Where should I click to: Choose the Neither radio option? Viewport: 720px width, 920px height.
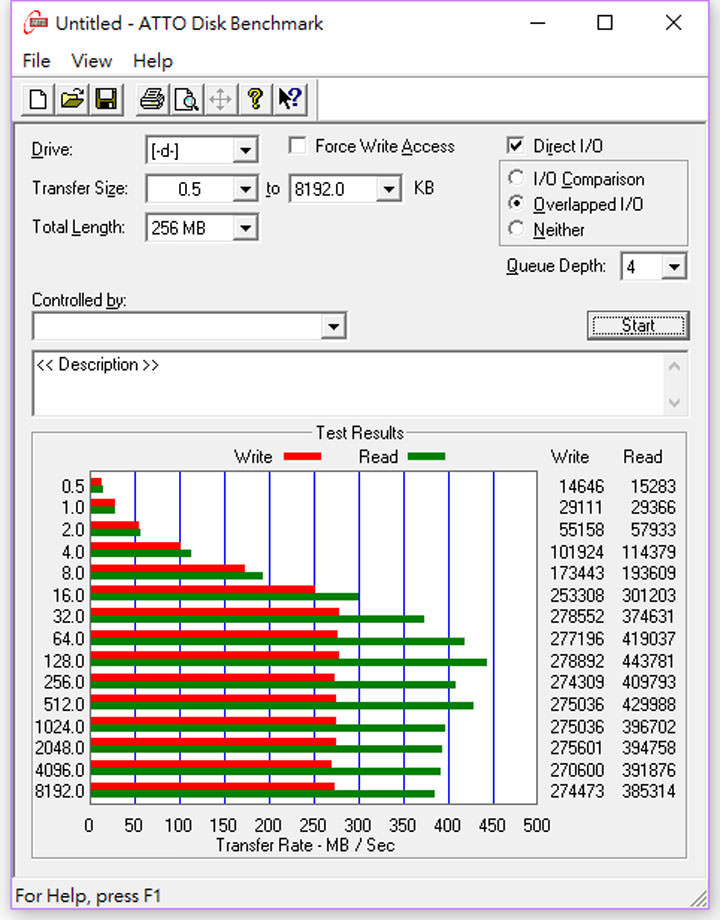pyautogui.click(x=516, y=229)
